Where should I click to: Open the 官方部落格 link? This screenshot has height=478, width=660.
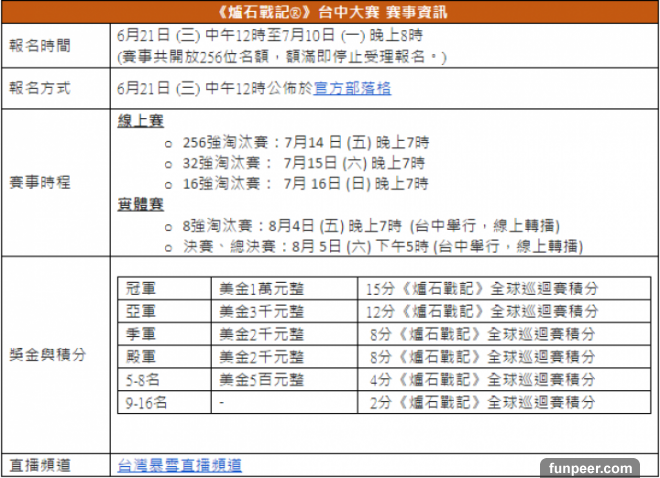pyautogui.click(x=351, y=89)
